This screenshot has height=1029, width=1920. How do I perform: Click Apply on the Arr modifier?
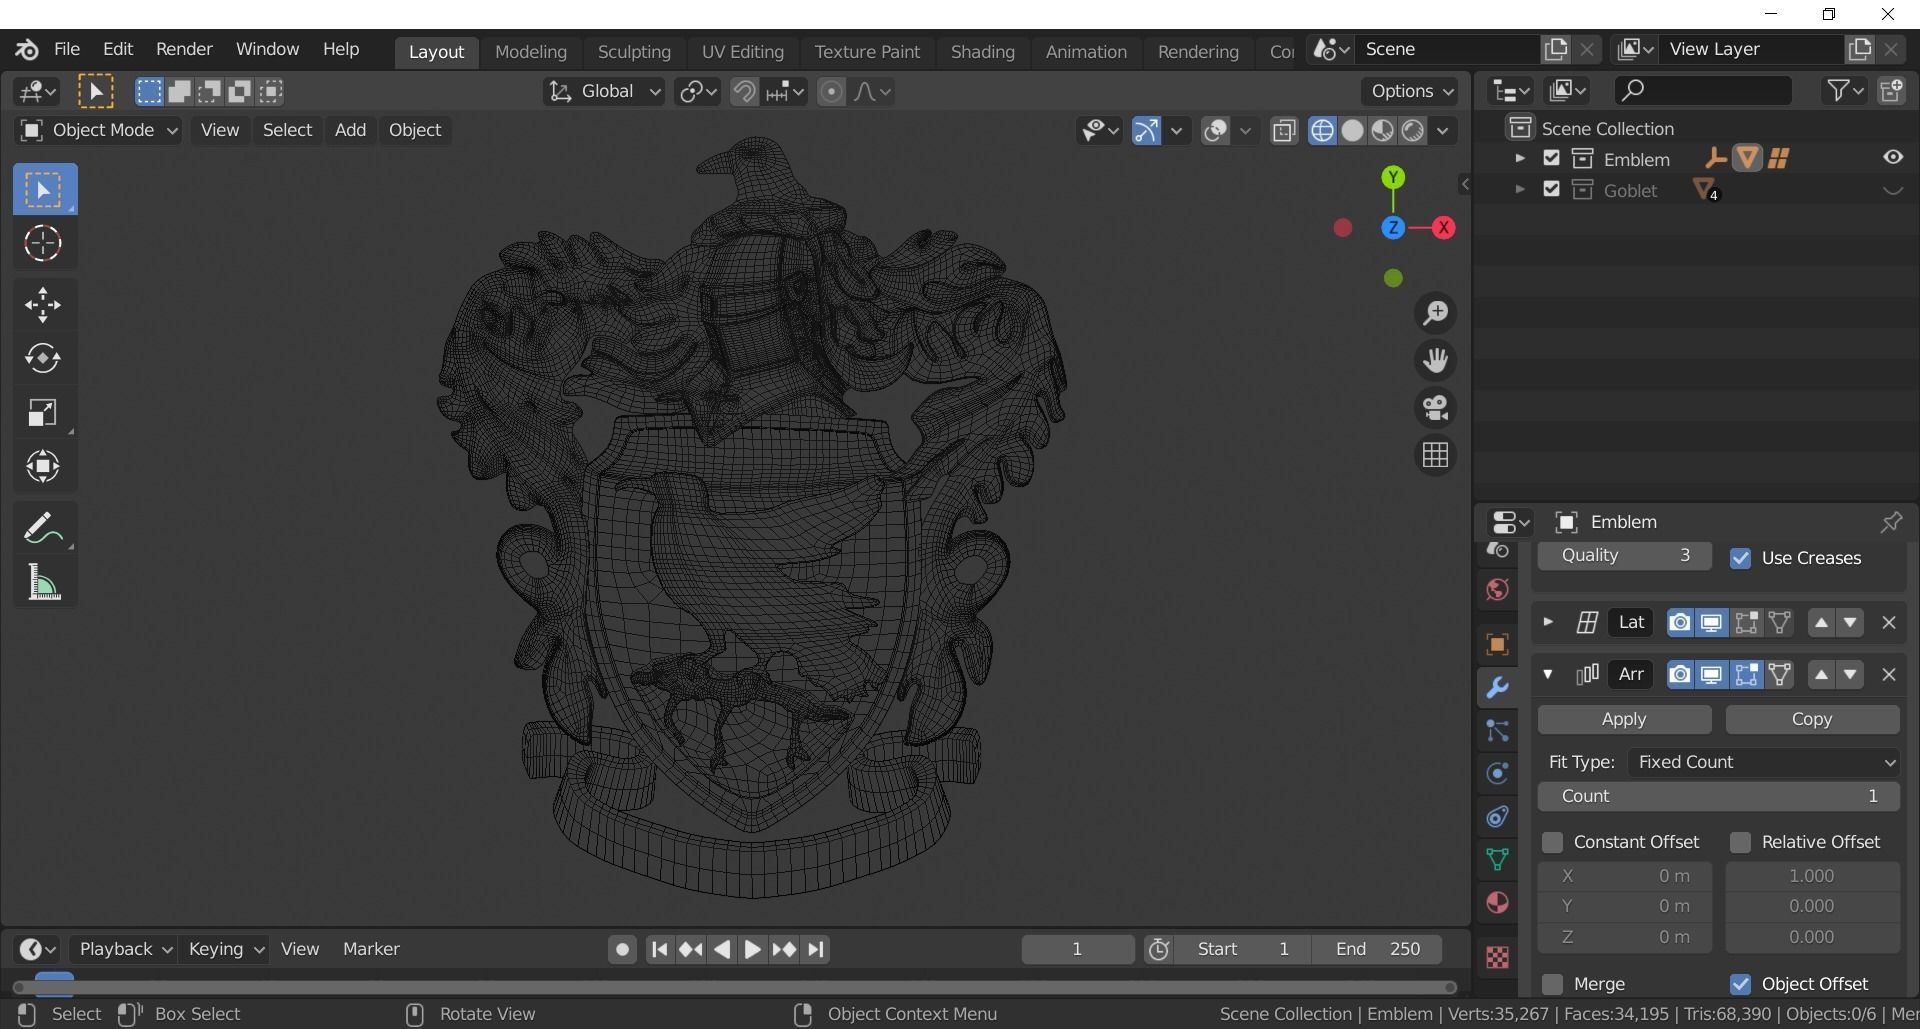point(1624,719)
